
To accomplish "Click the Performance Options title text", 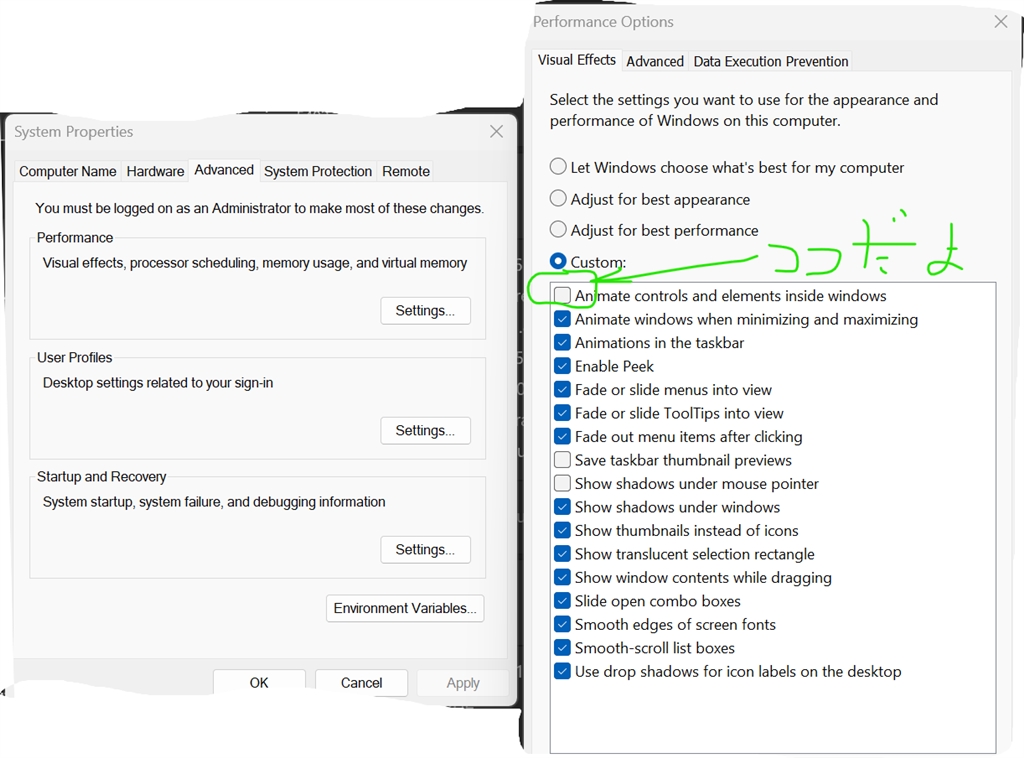I will click(x=603, y=22).
